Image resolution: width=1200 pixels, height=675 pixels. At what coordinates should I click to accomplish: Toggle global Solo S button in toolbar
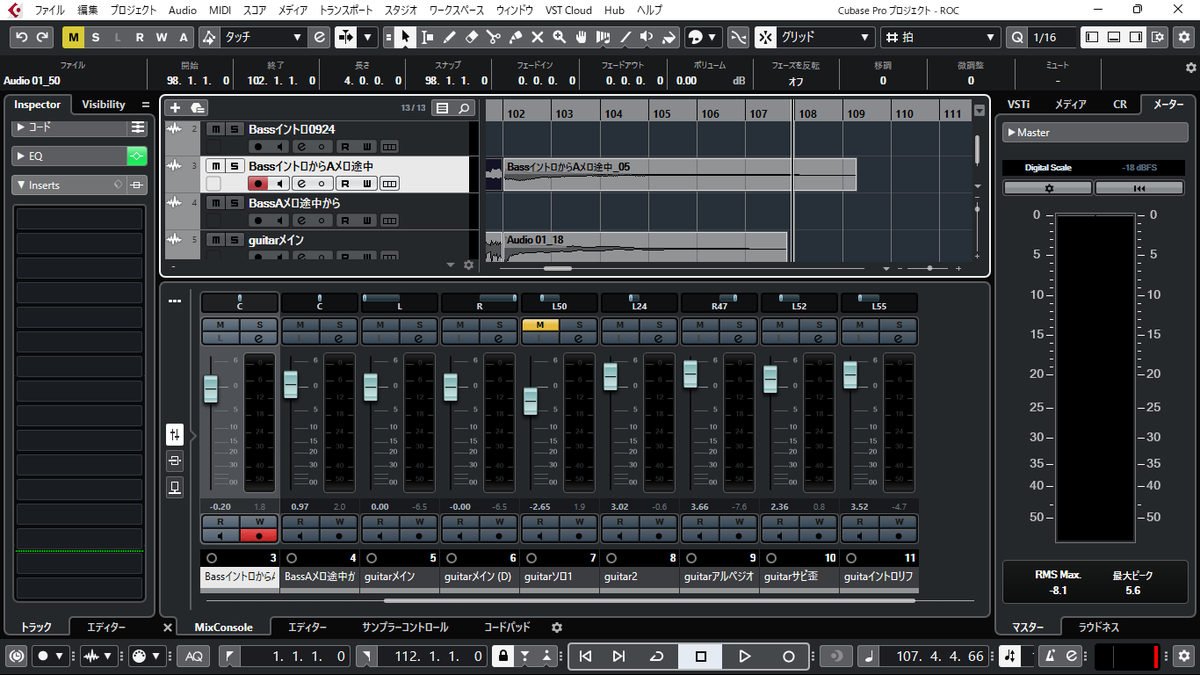point(95,37)
